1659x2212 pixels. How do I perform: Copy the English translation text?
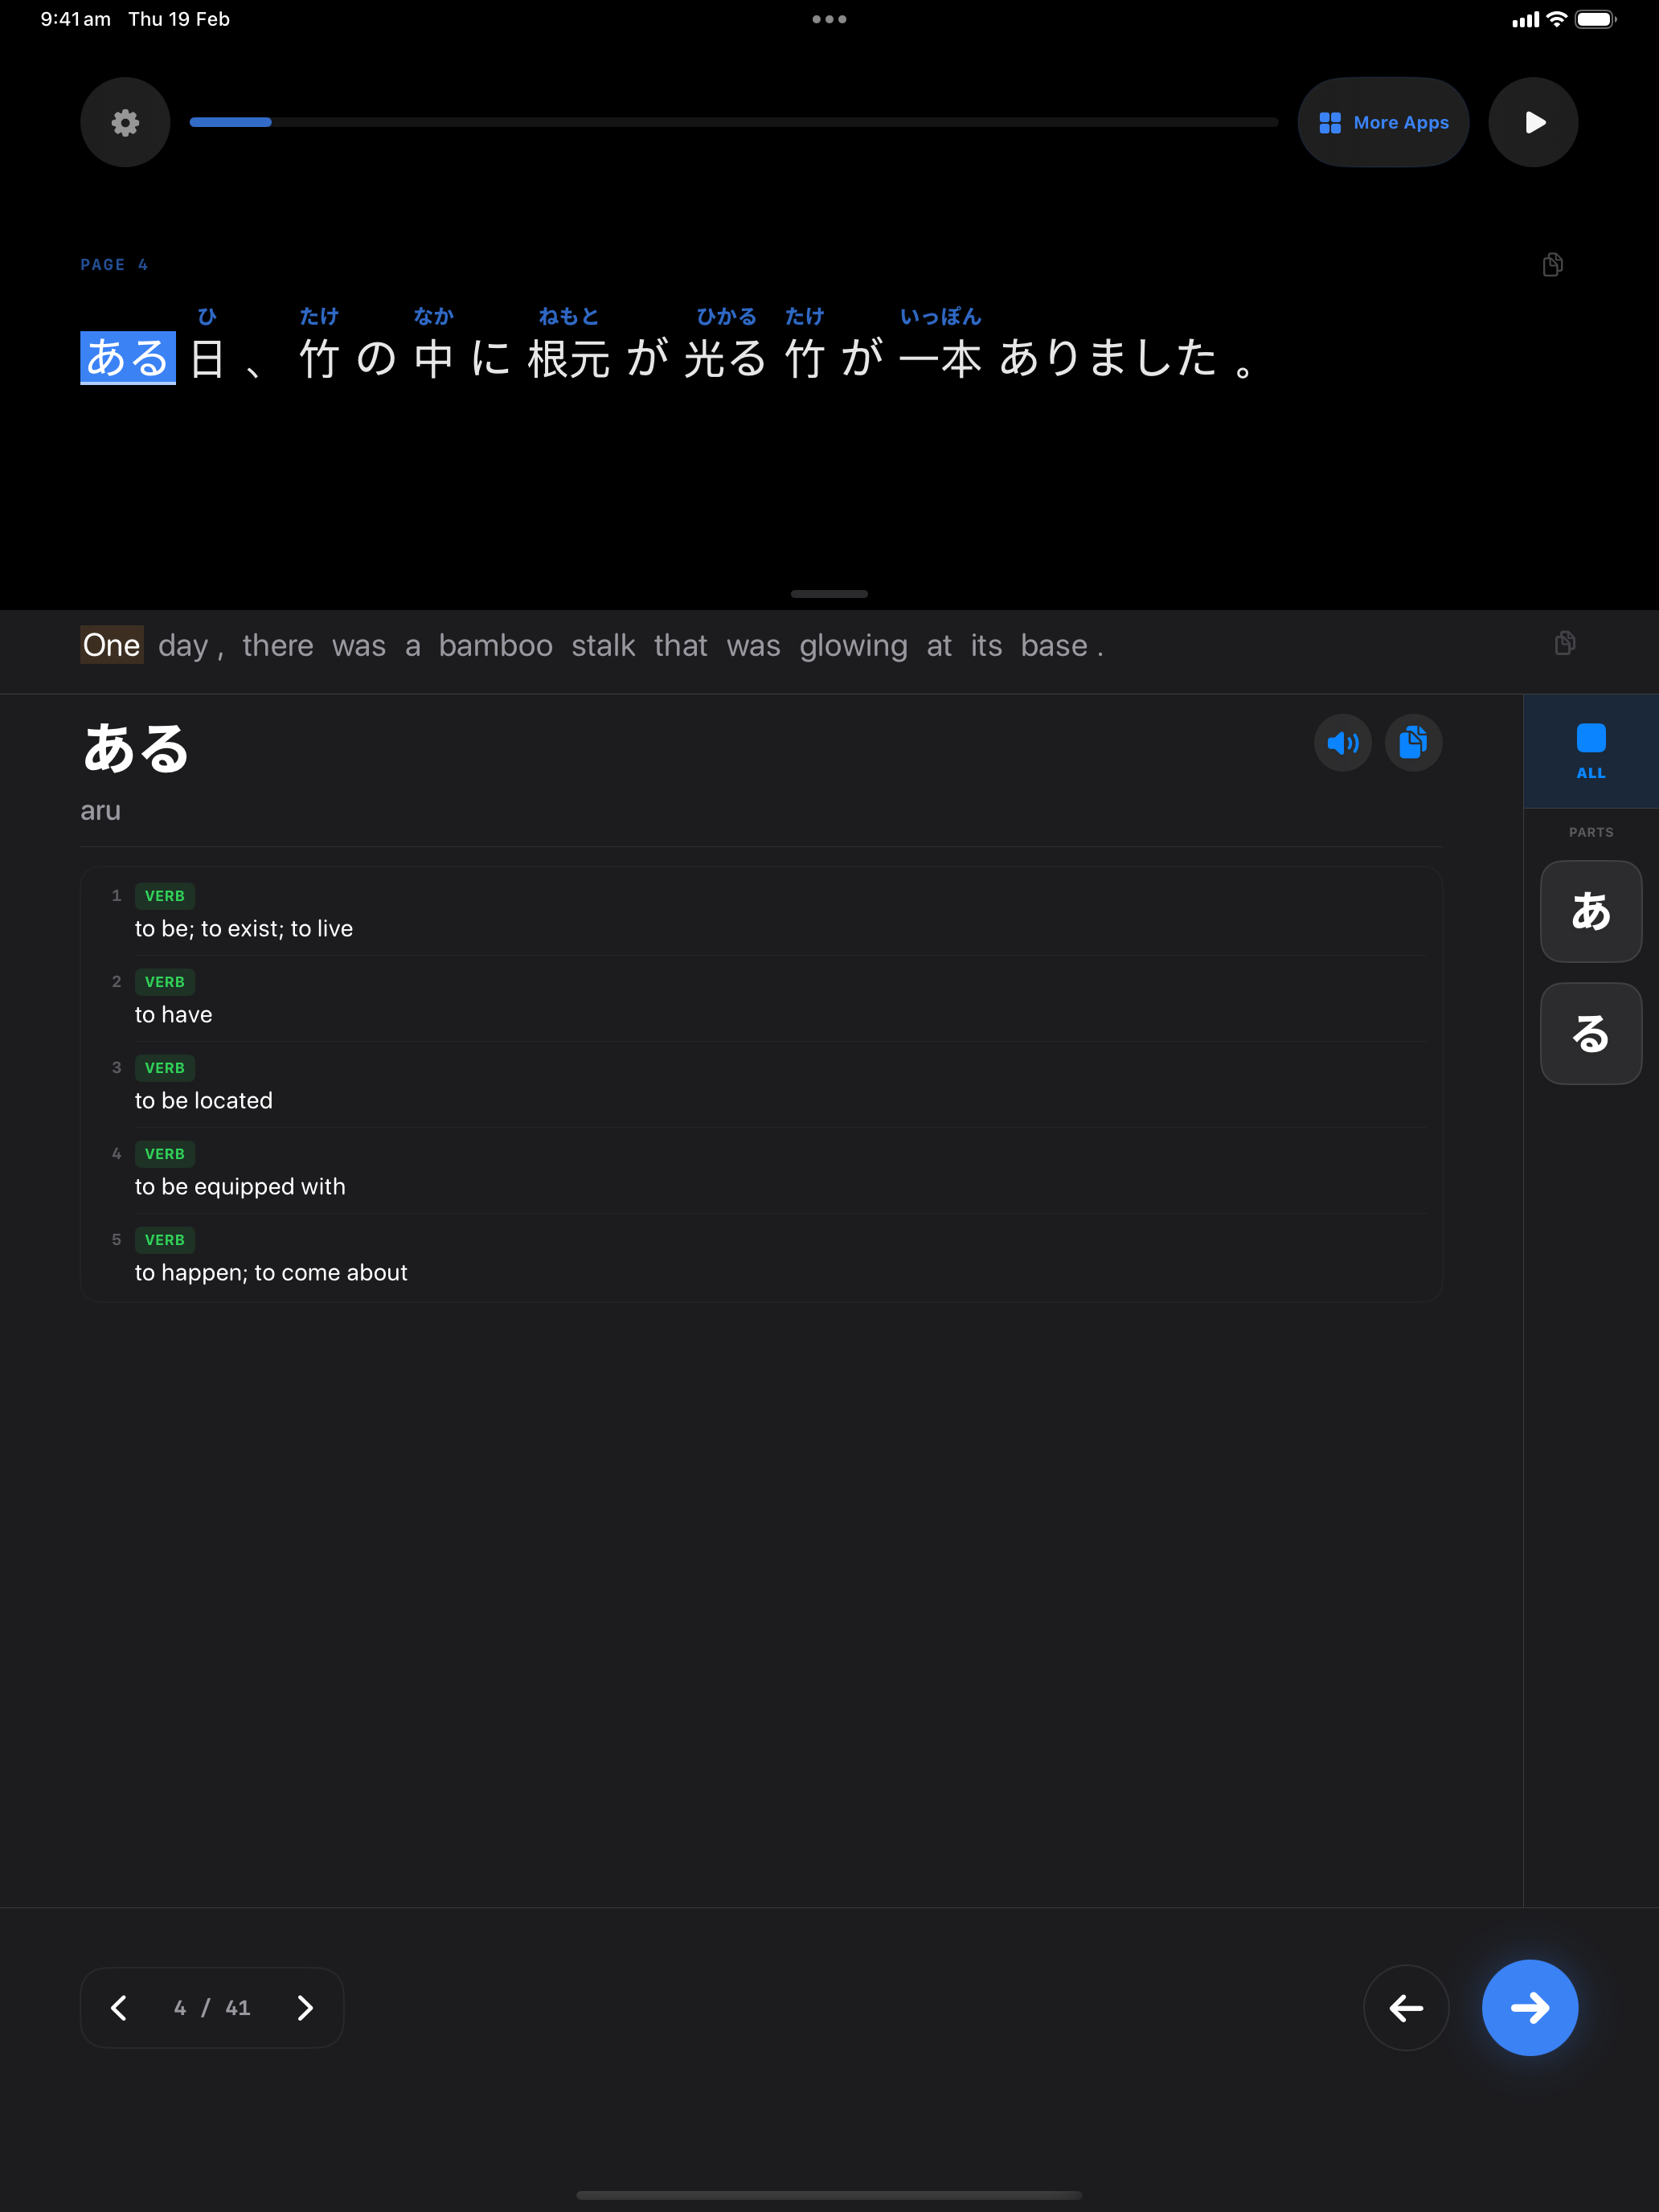click(x=1565, y=643)
